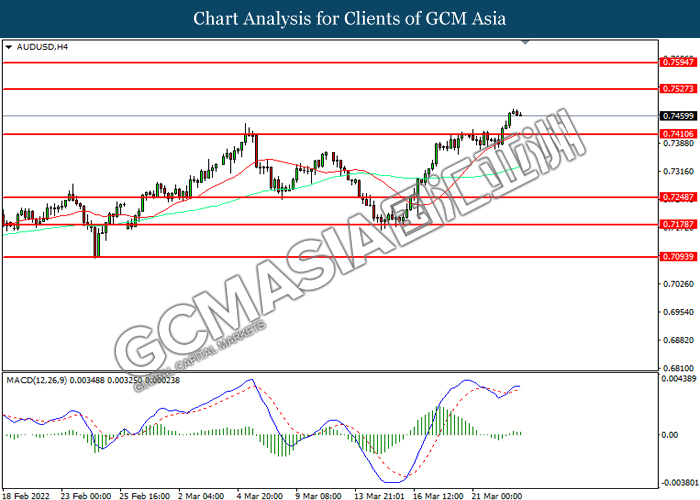Click the 21 Mar 00:00 time label

[497, 496]
